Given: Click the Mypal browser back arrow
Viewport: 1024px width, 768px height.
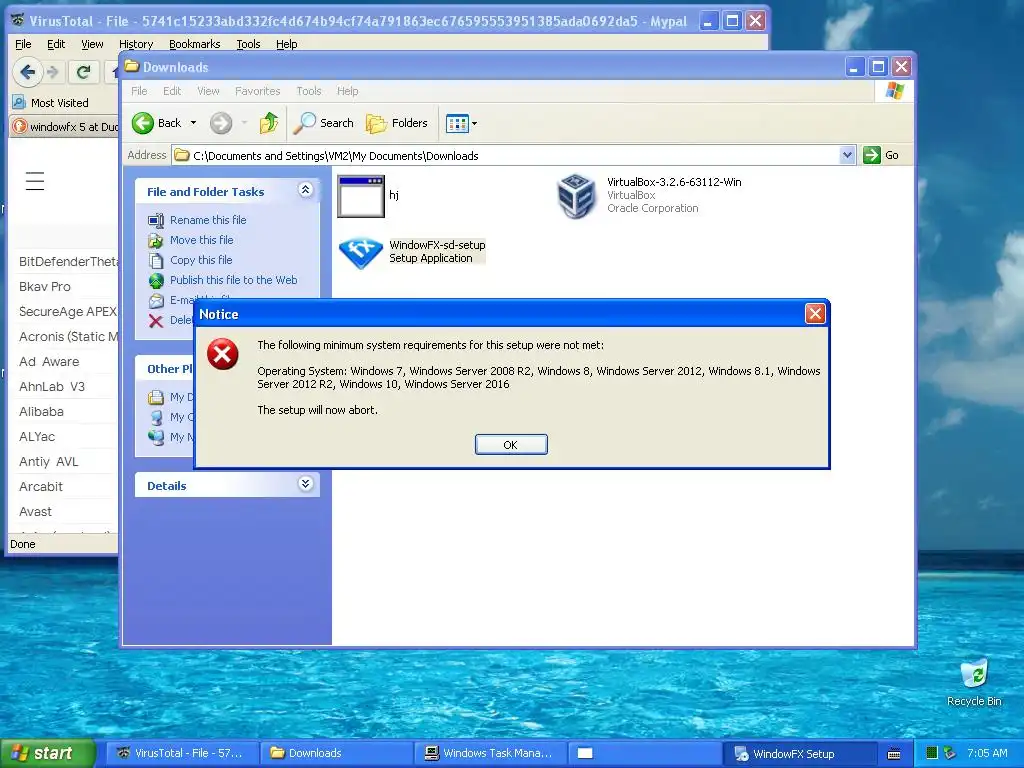Looking at the screenshot, I should tap(27, 72).
